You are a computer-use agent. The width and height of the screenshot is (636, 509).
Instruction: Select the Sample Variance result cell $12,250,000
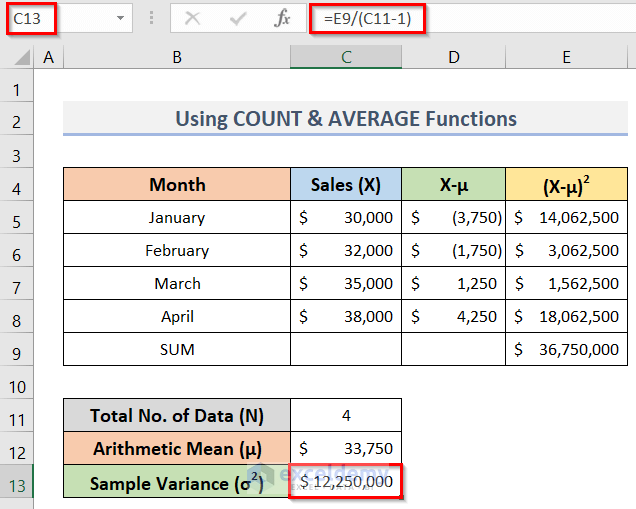[346, 483]
